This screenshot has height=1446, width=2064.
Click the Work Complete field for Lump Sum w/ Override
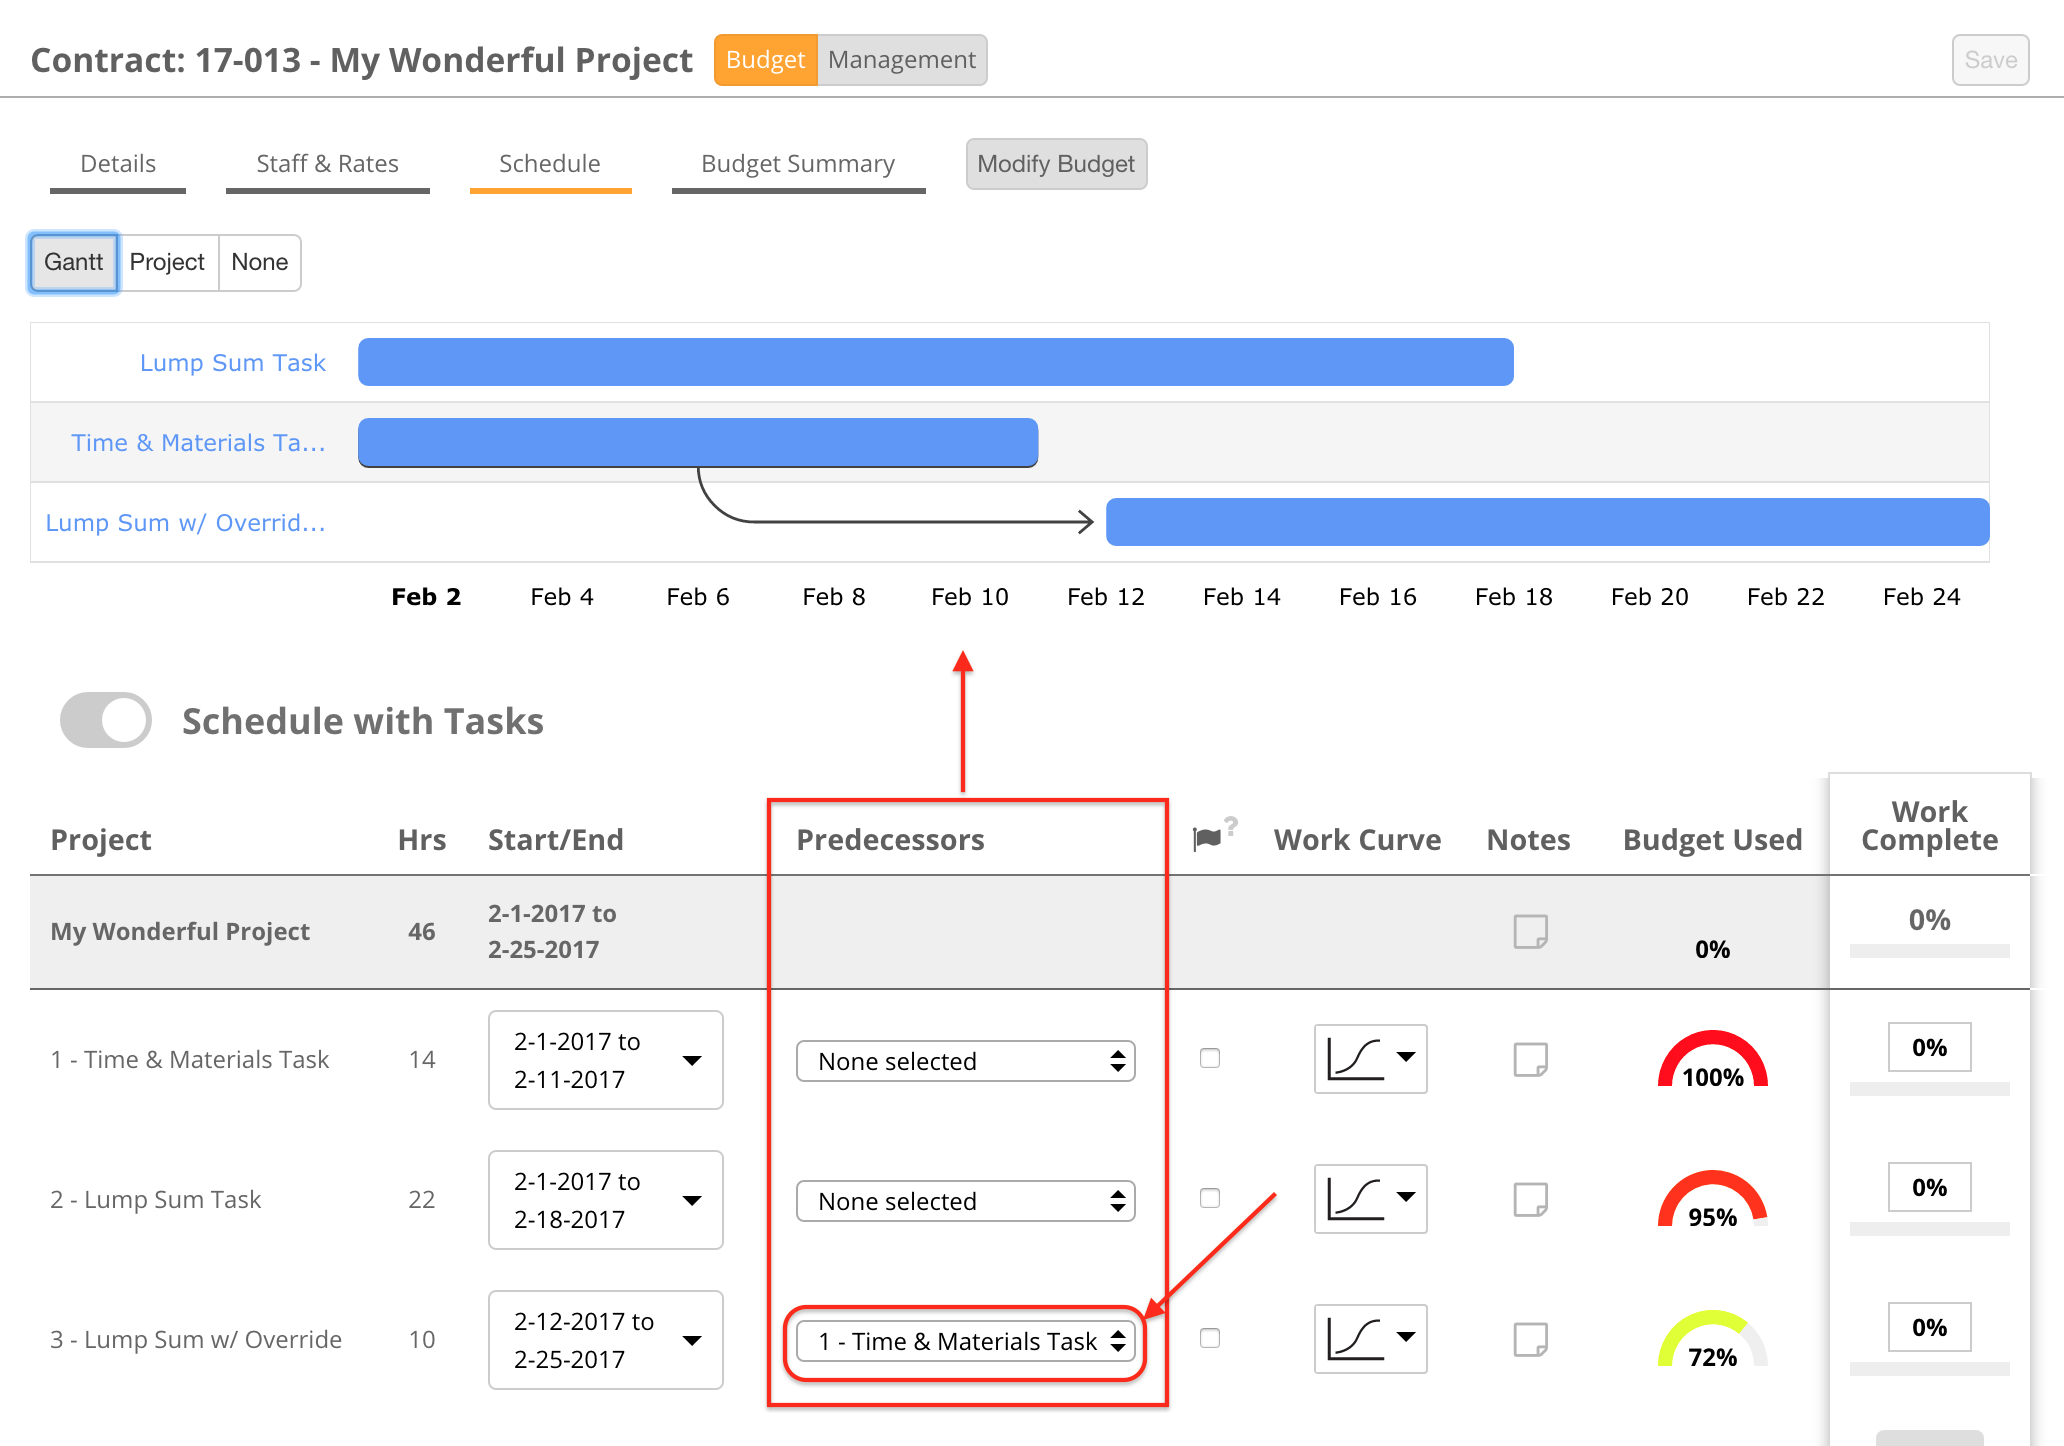coord(1928,1327)
